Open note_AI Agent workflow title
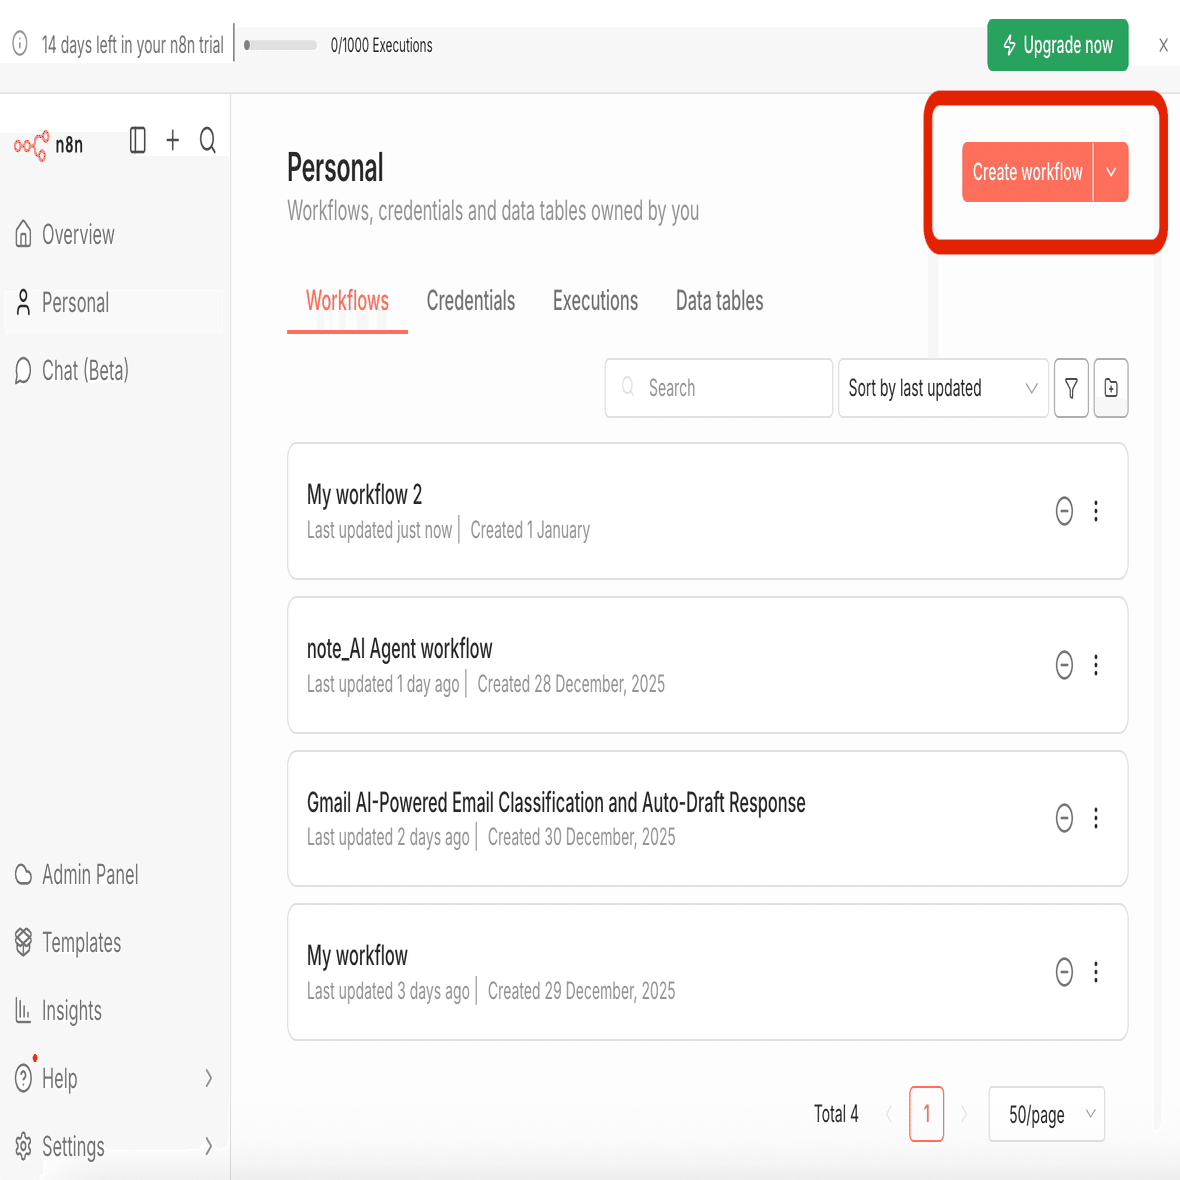Image resolution: width=1180 pixels, height=1180 pixels. tap(400, 649)
